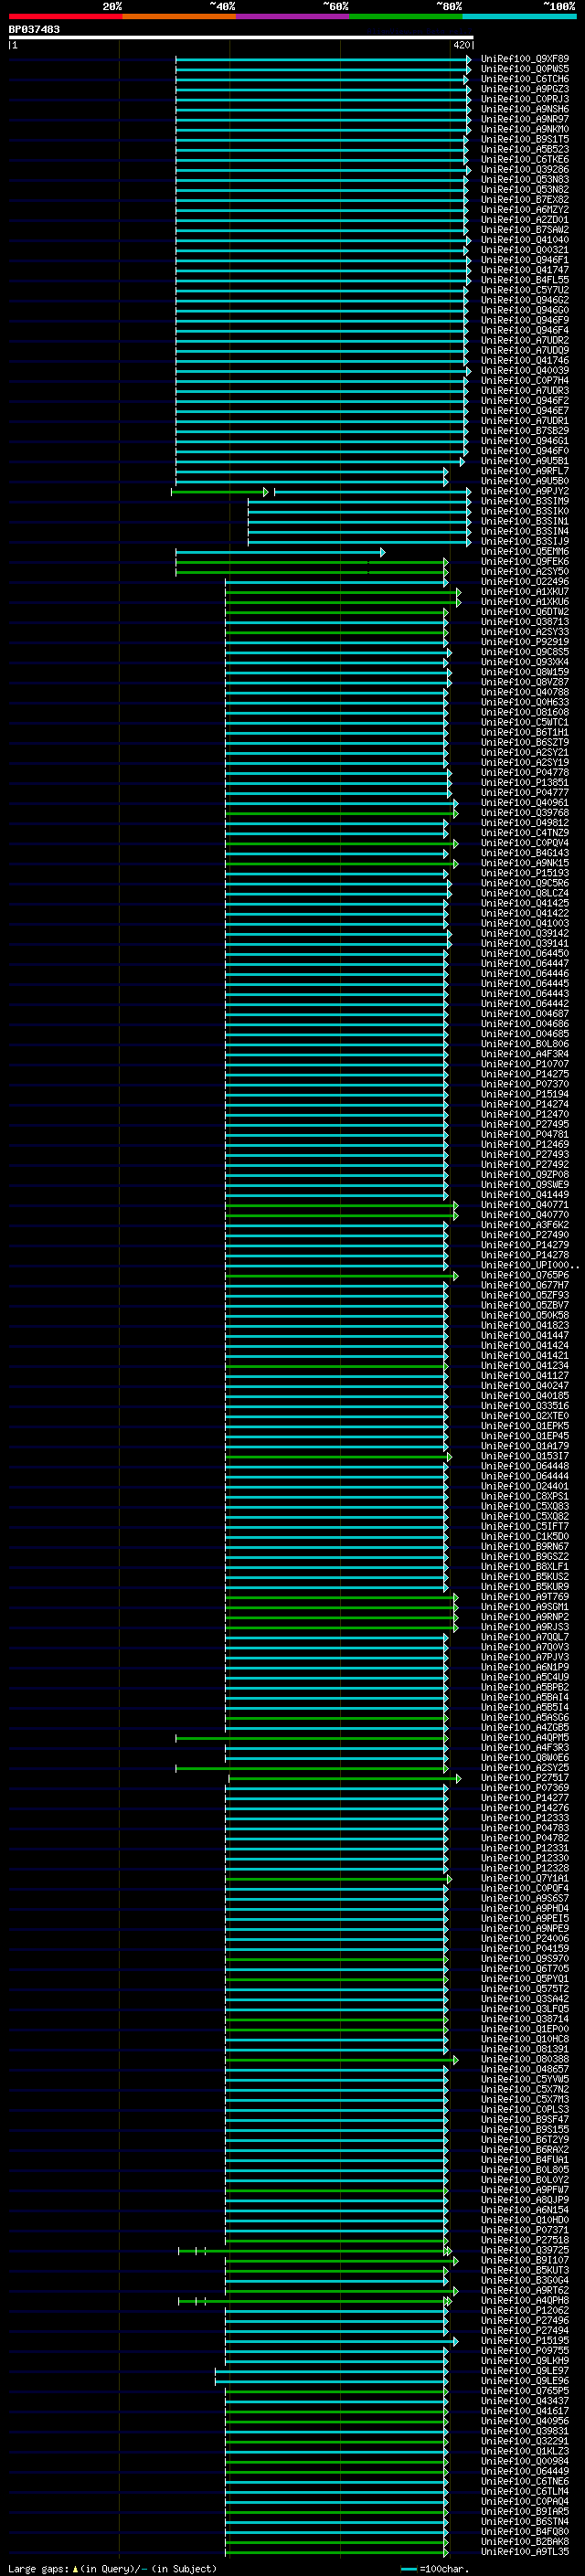Open hit UniRef100_A9PGZ3
Screen dimensions: 585x2576
(525, 89)
